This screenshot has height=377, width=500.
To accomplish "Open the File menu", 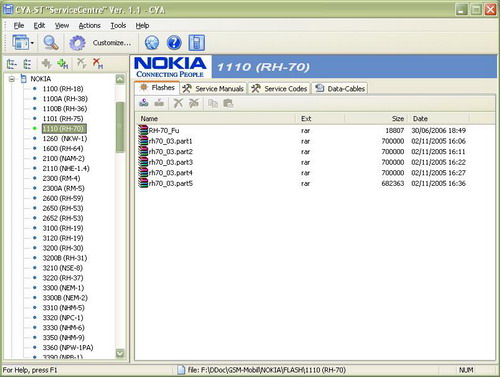I will click(x=19, y=26).
